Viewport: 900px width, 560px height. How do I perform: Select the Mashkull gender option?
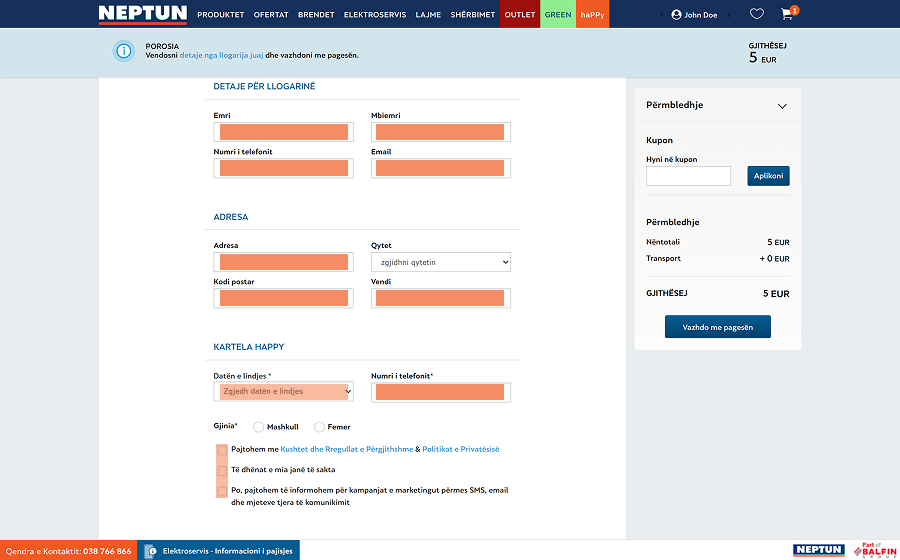pos(259,427)
